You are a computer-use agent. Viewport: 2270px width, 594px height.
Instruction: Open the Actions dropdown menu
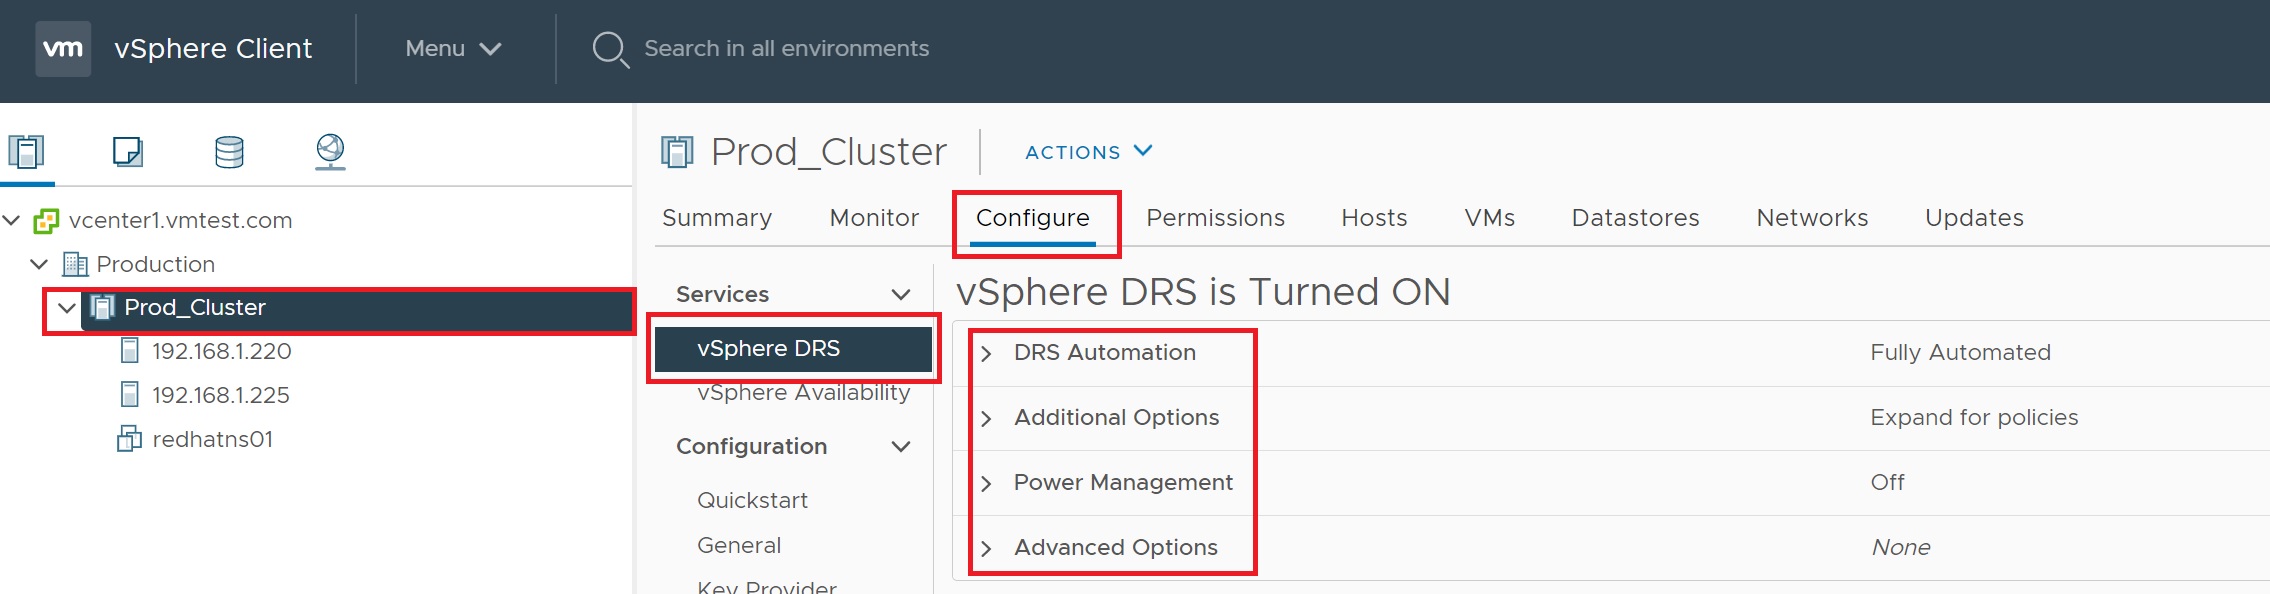tap(1088, 152)
